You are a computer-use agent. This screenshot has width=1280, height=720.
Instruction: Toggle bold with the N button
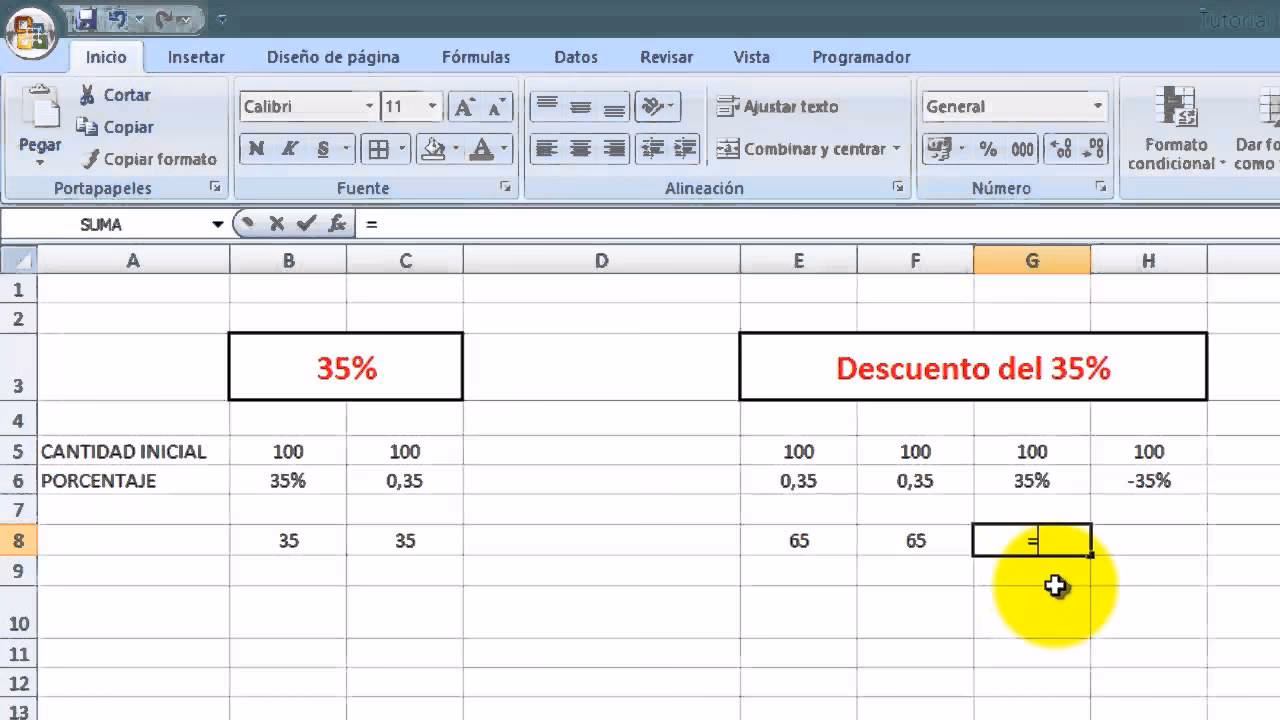point(257,148)
